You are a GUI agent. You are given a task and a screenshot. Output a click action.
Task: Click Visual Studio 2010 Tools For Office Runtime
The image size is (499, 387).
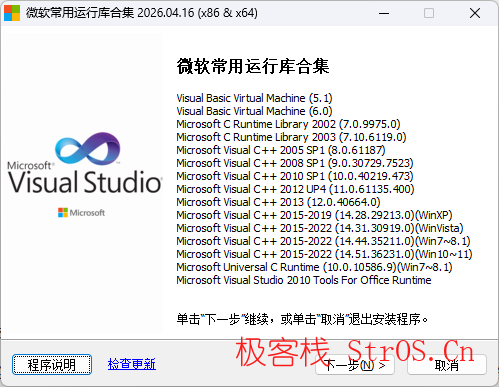coord(304,280)
